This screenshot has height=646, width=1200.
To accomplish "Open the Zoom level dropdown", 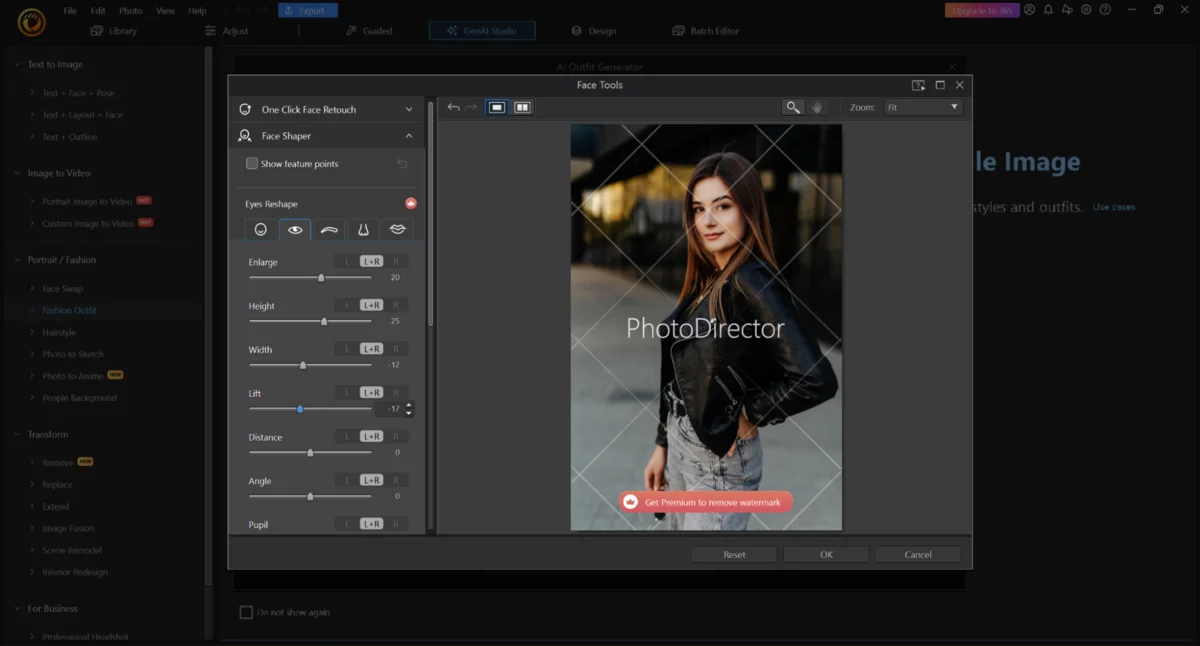I will coord(922,107).
